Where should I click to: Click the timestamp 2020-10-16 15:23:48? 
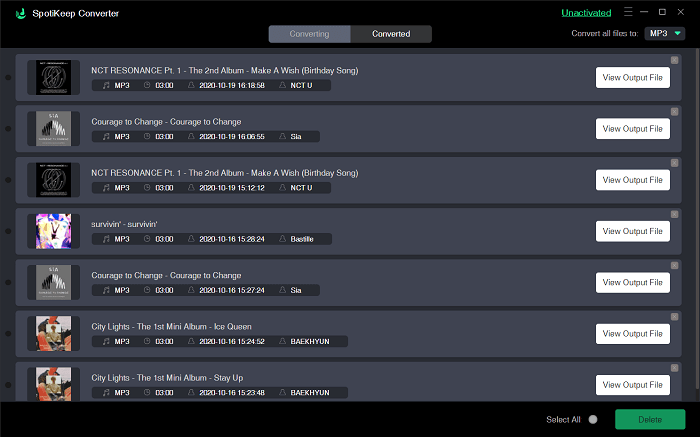coord(232,393)
